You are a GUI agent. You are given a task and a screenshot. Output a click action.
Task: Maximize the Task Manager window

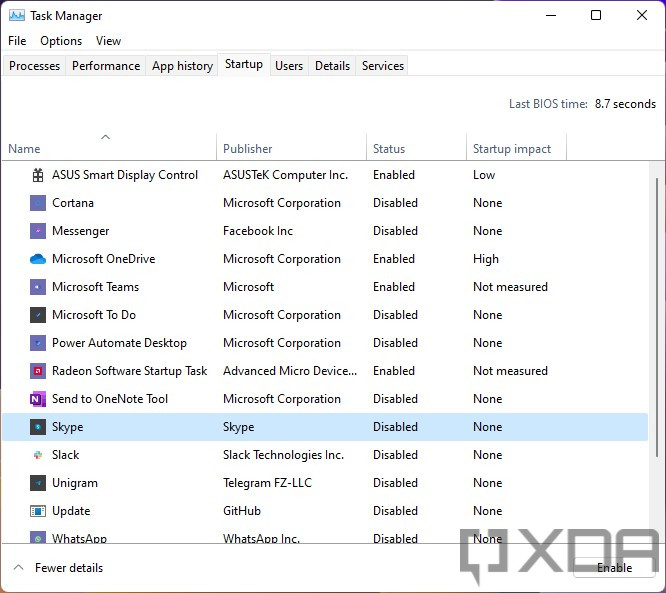pyautogui.click(x=596, y=16)
